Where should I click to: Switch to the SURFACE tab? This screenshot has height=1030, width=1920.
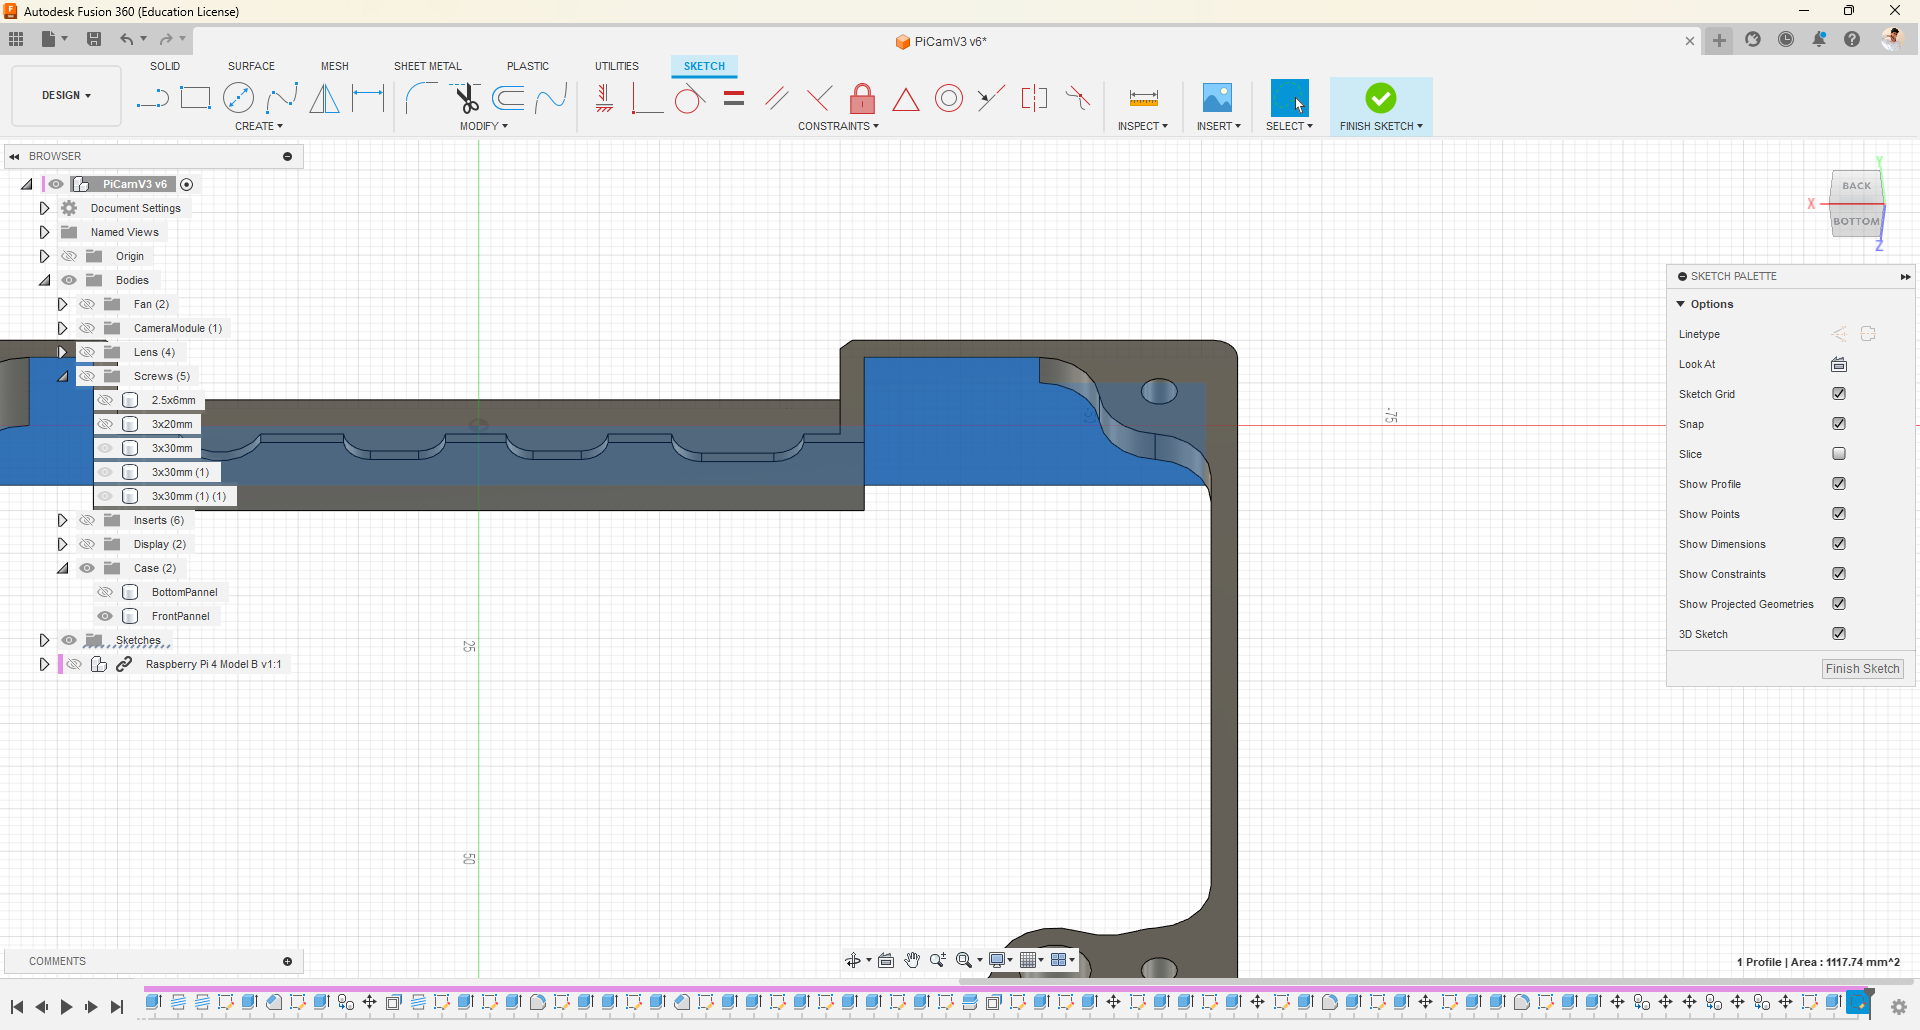tap(251, 66)
